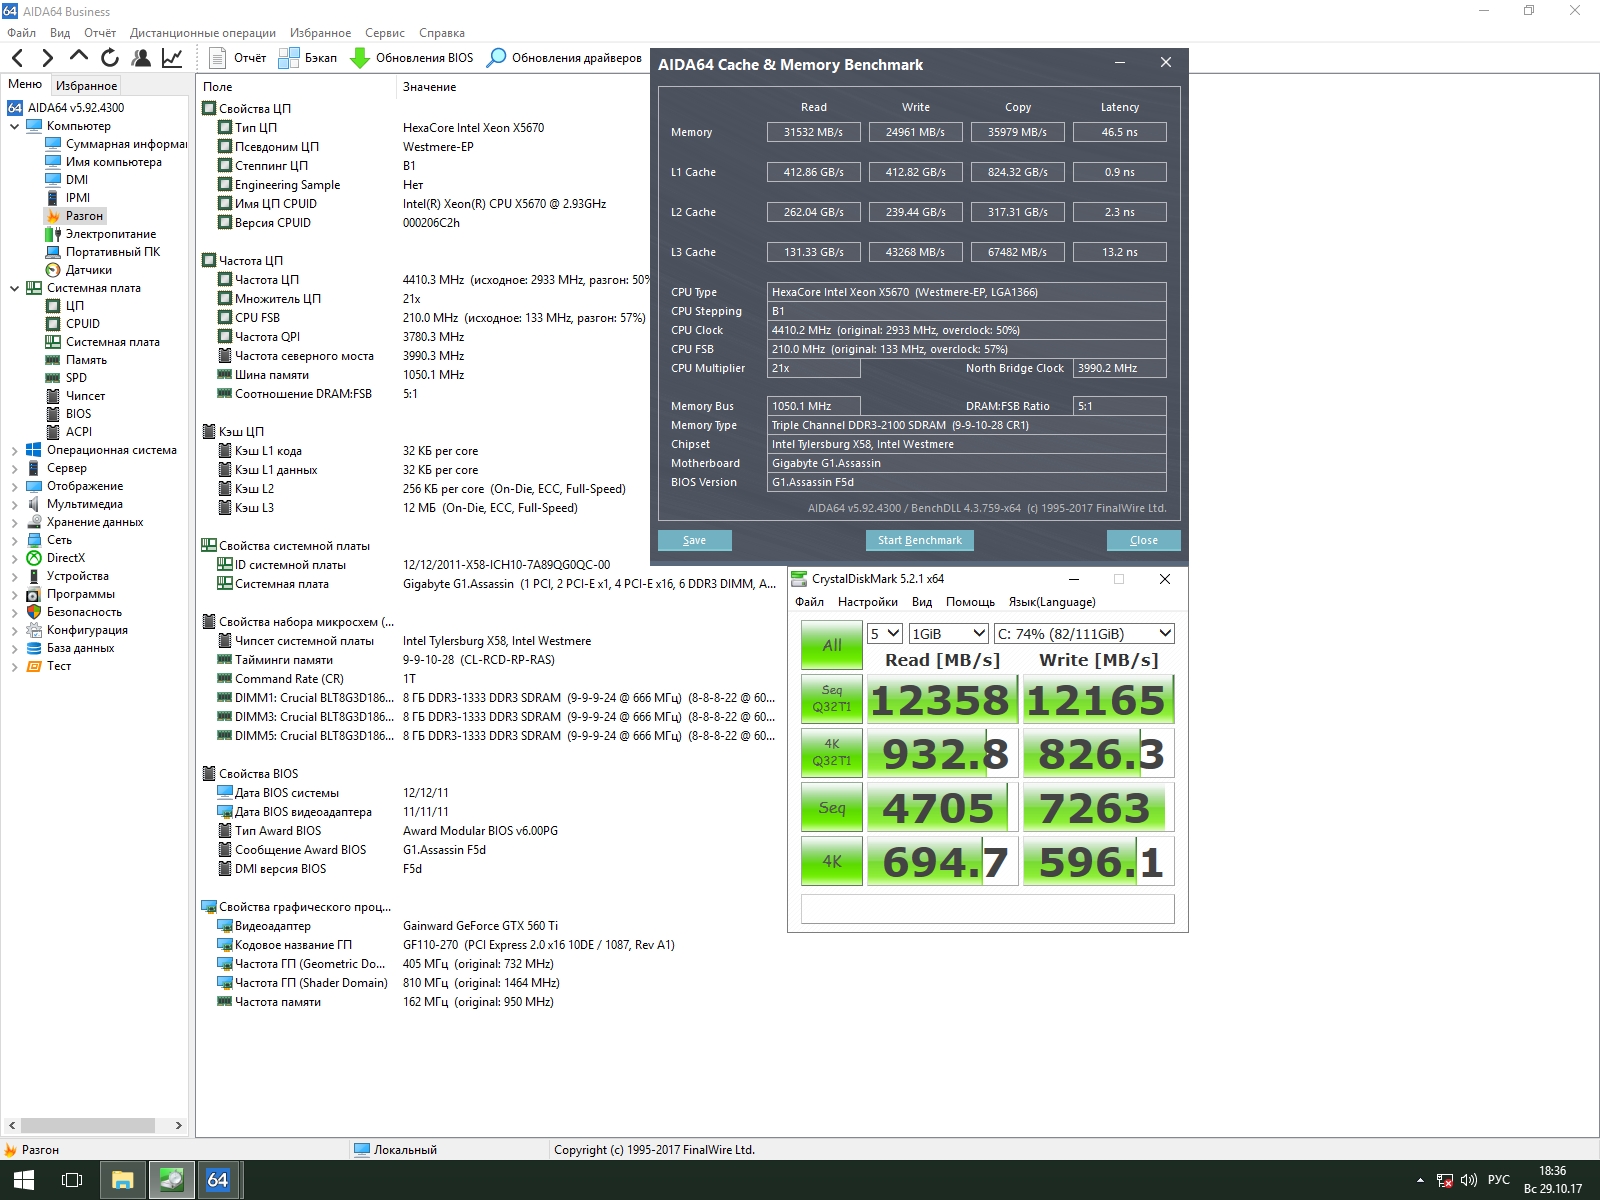
Task: Select the Память tree item
Action: coord(76,360)
